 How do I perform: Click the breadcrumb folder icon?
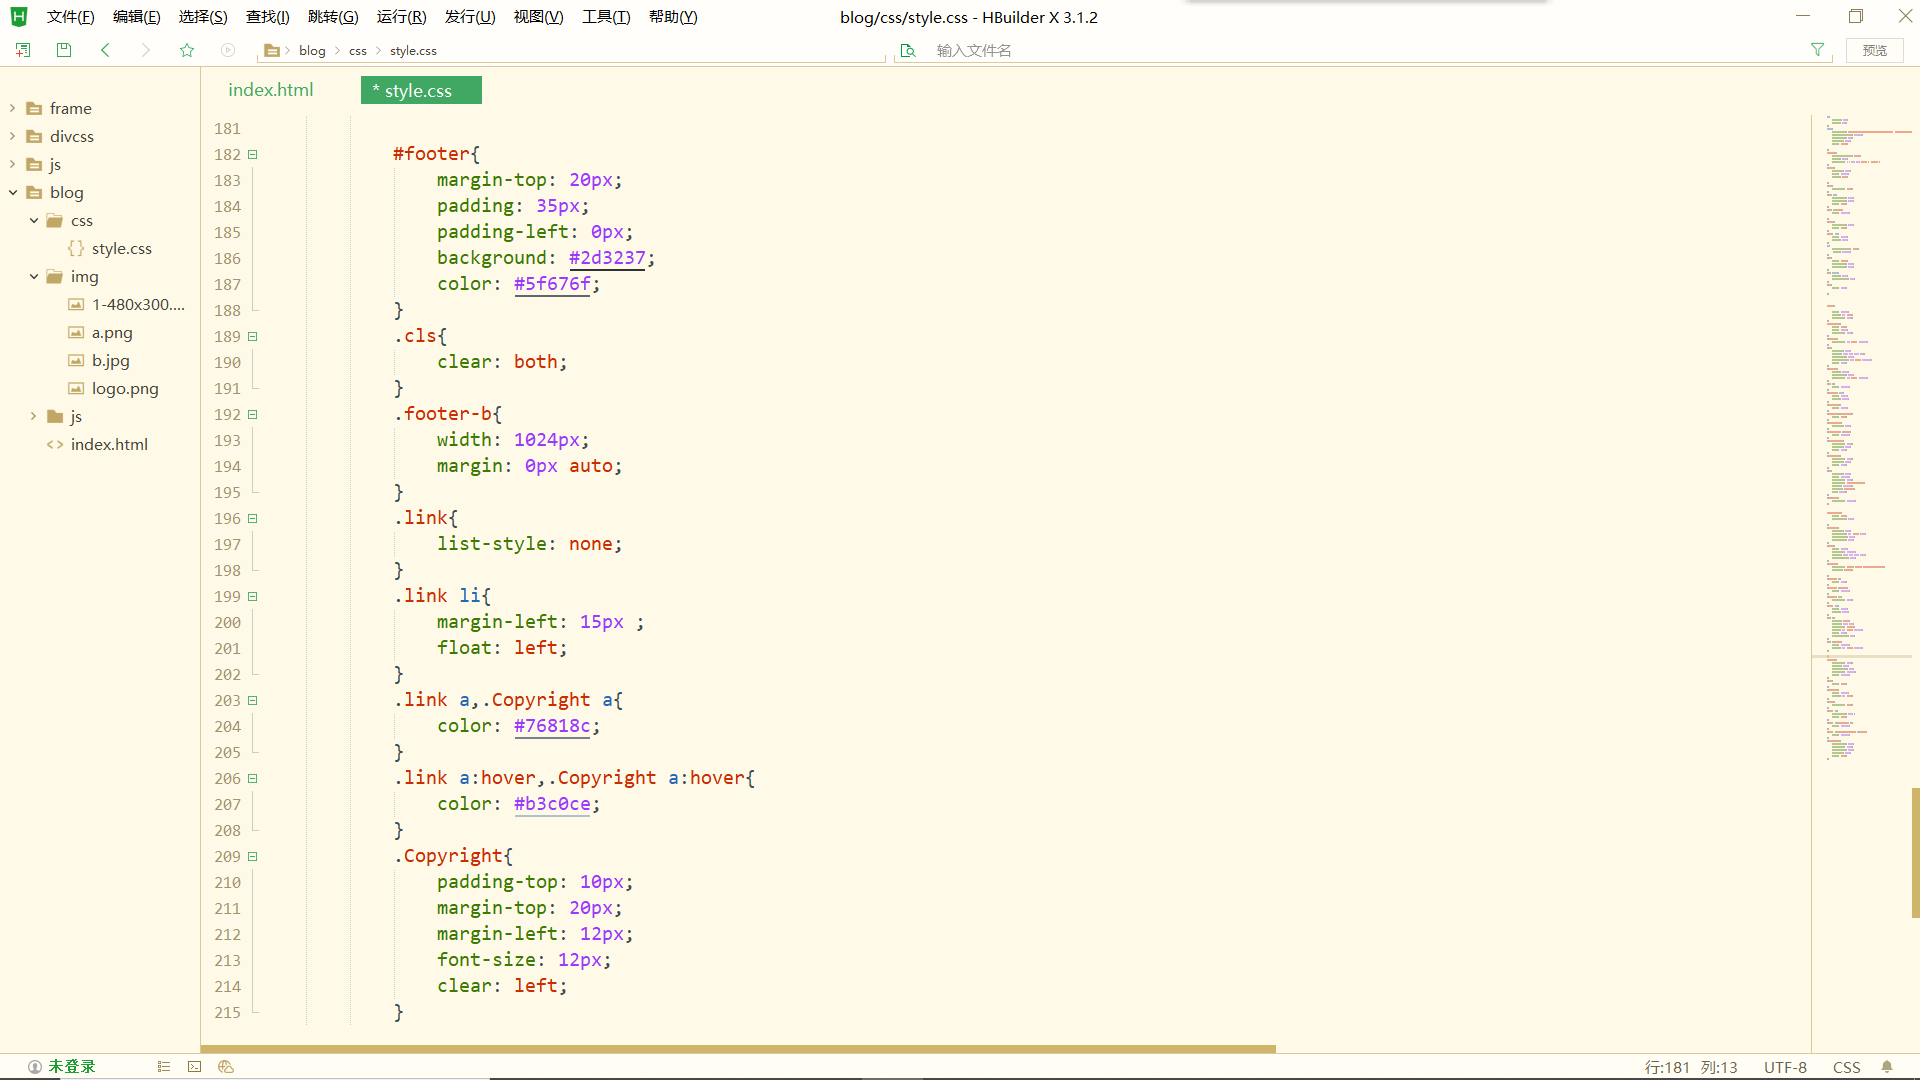[271, 50]
